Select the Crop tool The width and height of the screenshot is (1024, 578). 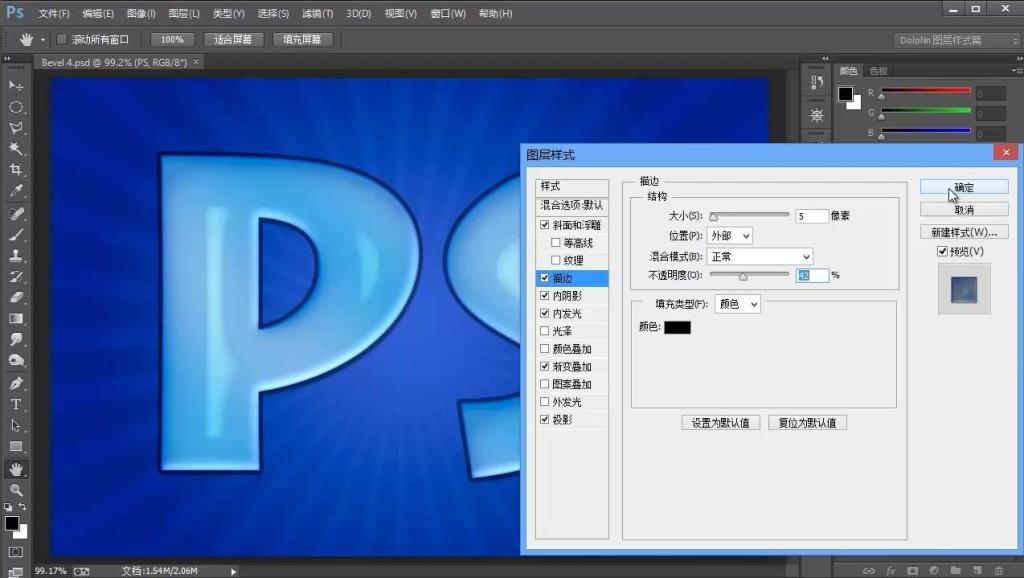point(16,169)
